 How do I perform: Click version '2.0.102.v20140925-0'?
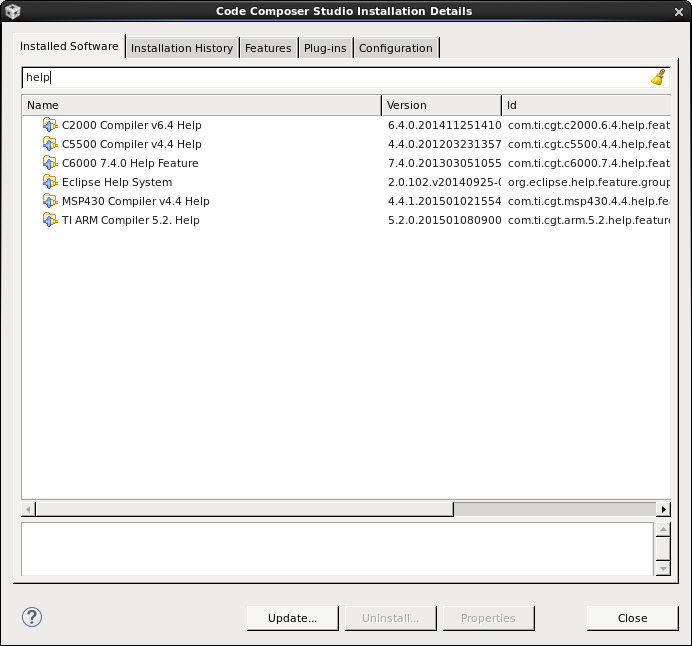[444, 182]
